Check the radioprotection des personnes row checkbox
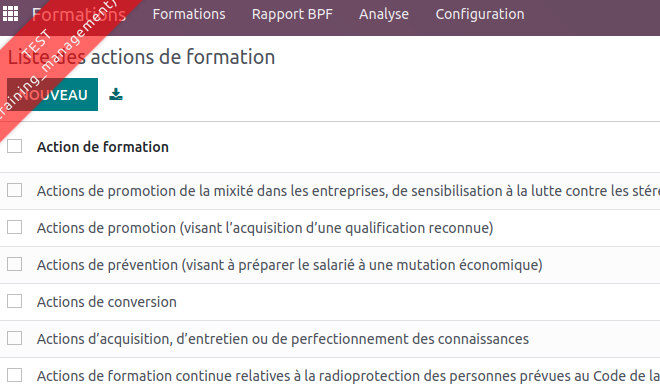Viewport: 660px width, 392px height. (x=15, y=375)
